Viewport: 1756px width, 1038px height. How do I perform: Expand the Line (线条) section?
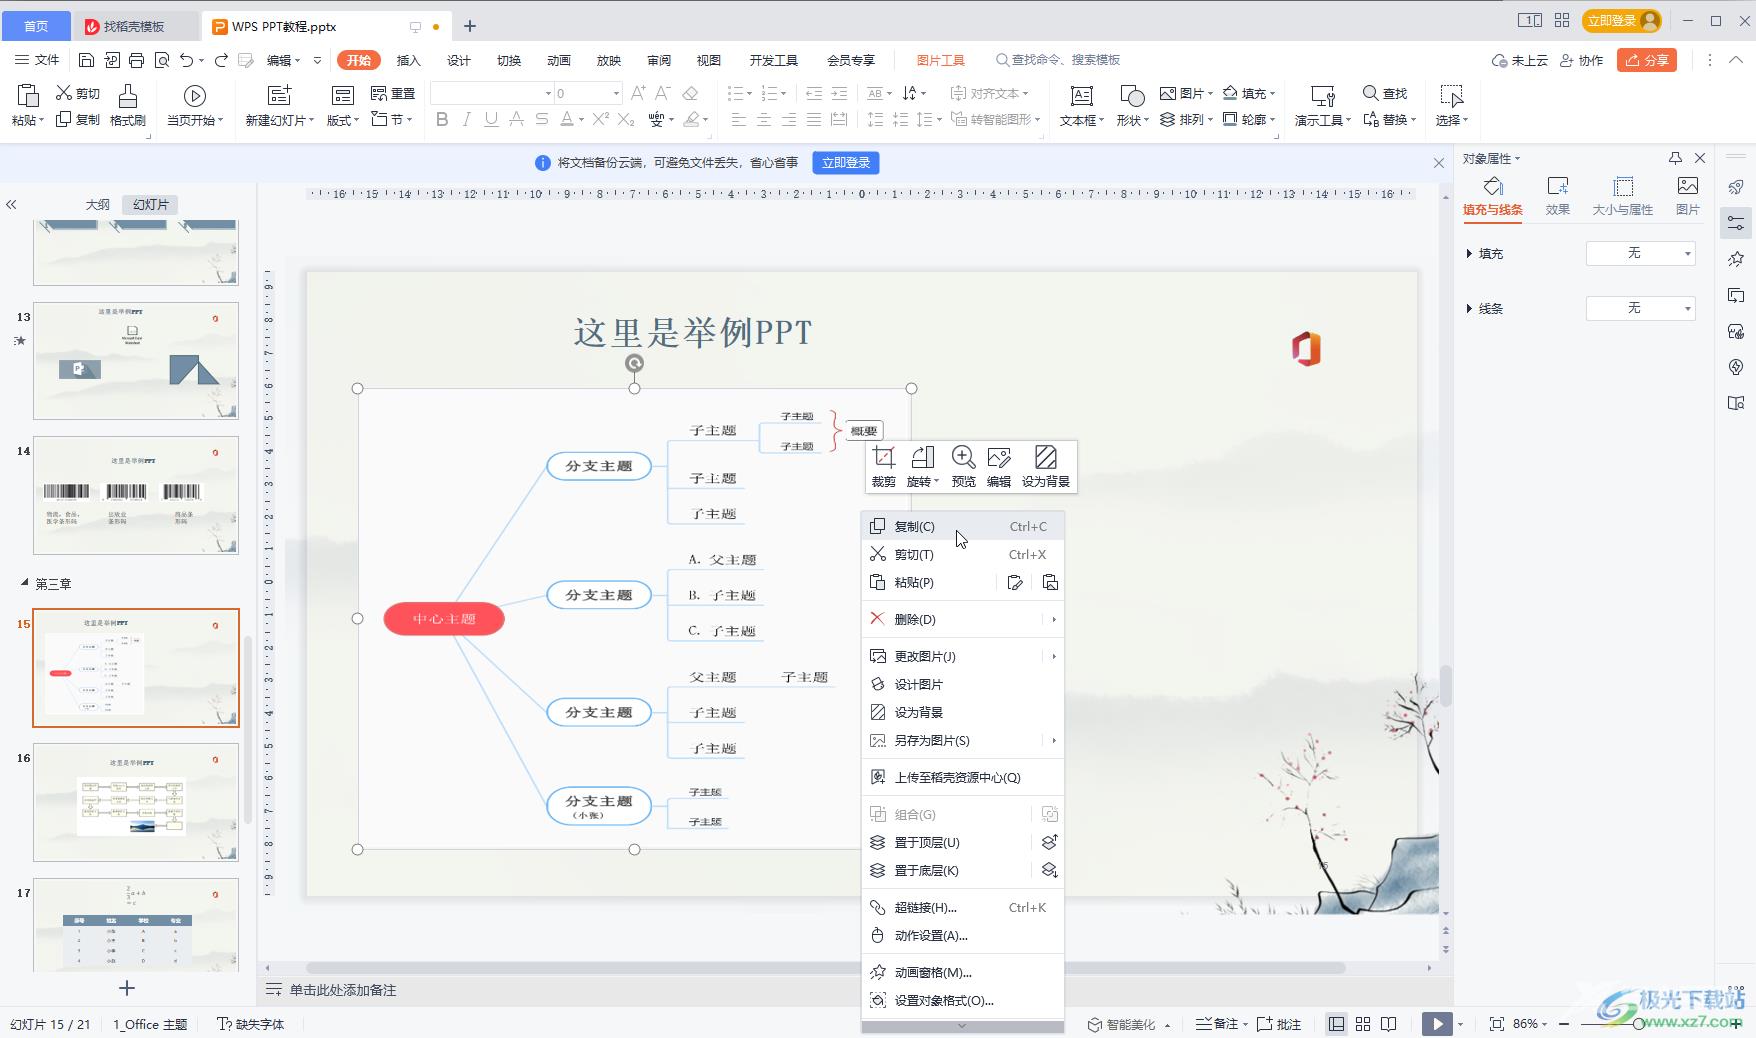(x=1469, y=308)
